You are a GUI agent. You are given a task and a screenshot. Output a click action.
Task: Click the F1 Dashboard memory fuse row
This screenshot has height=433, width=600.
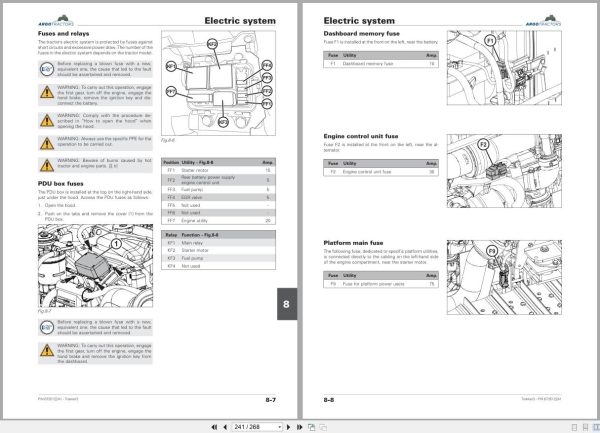tap(381, 64)
